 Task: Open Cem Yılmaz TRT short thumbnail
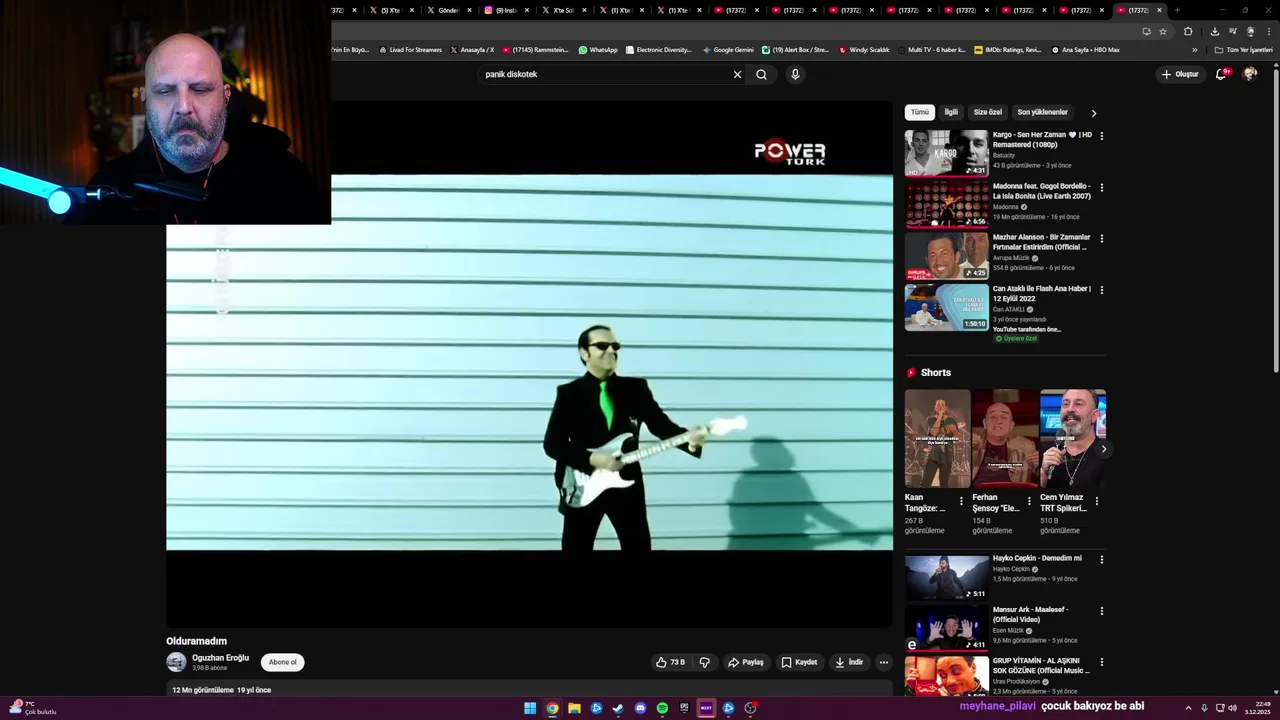(x=1073, y=438)
